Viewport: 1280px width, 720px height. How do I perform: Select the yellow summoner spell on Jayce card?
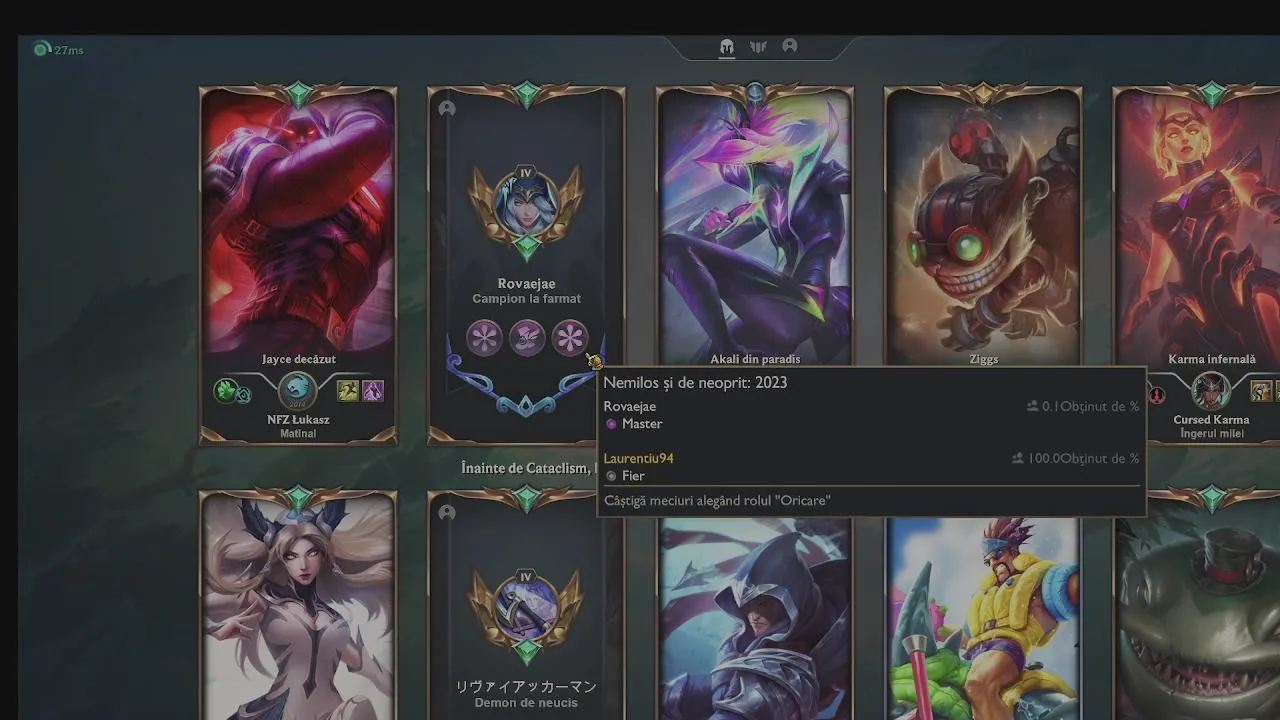click(x=348, y=391)
